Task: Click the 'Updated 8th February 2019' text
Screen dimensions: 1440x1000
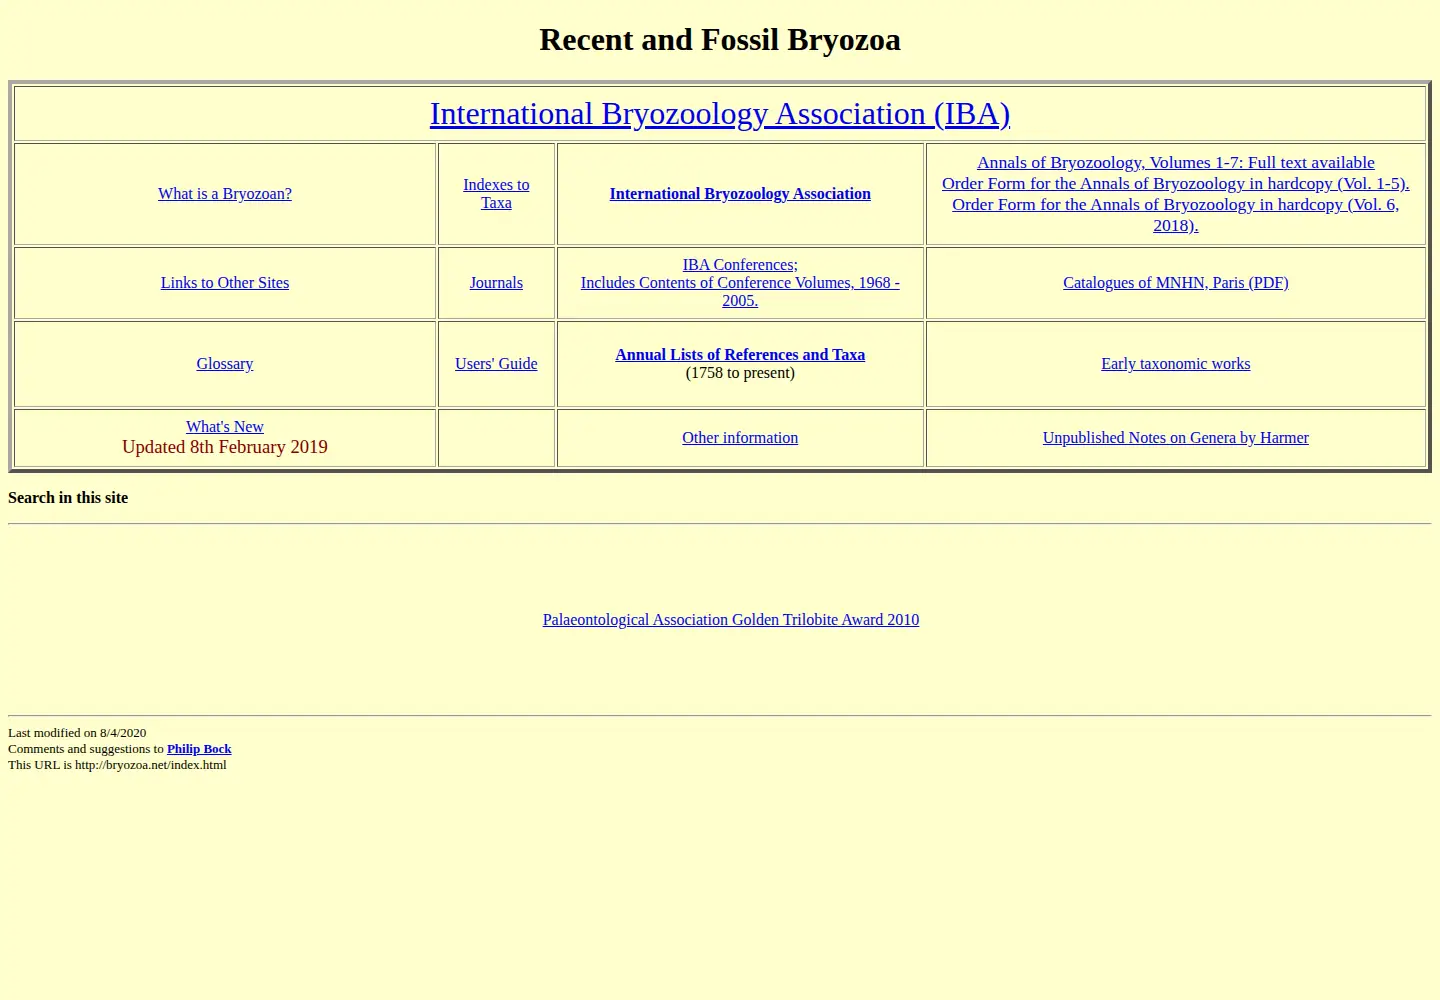Action: click(x=225, y=447)
